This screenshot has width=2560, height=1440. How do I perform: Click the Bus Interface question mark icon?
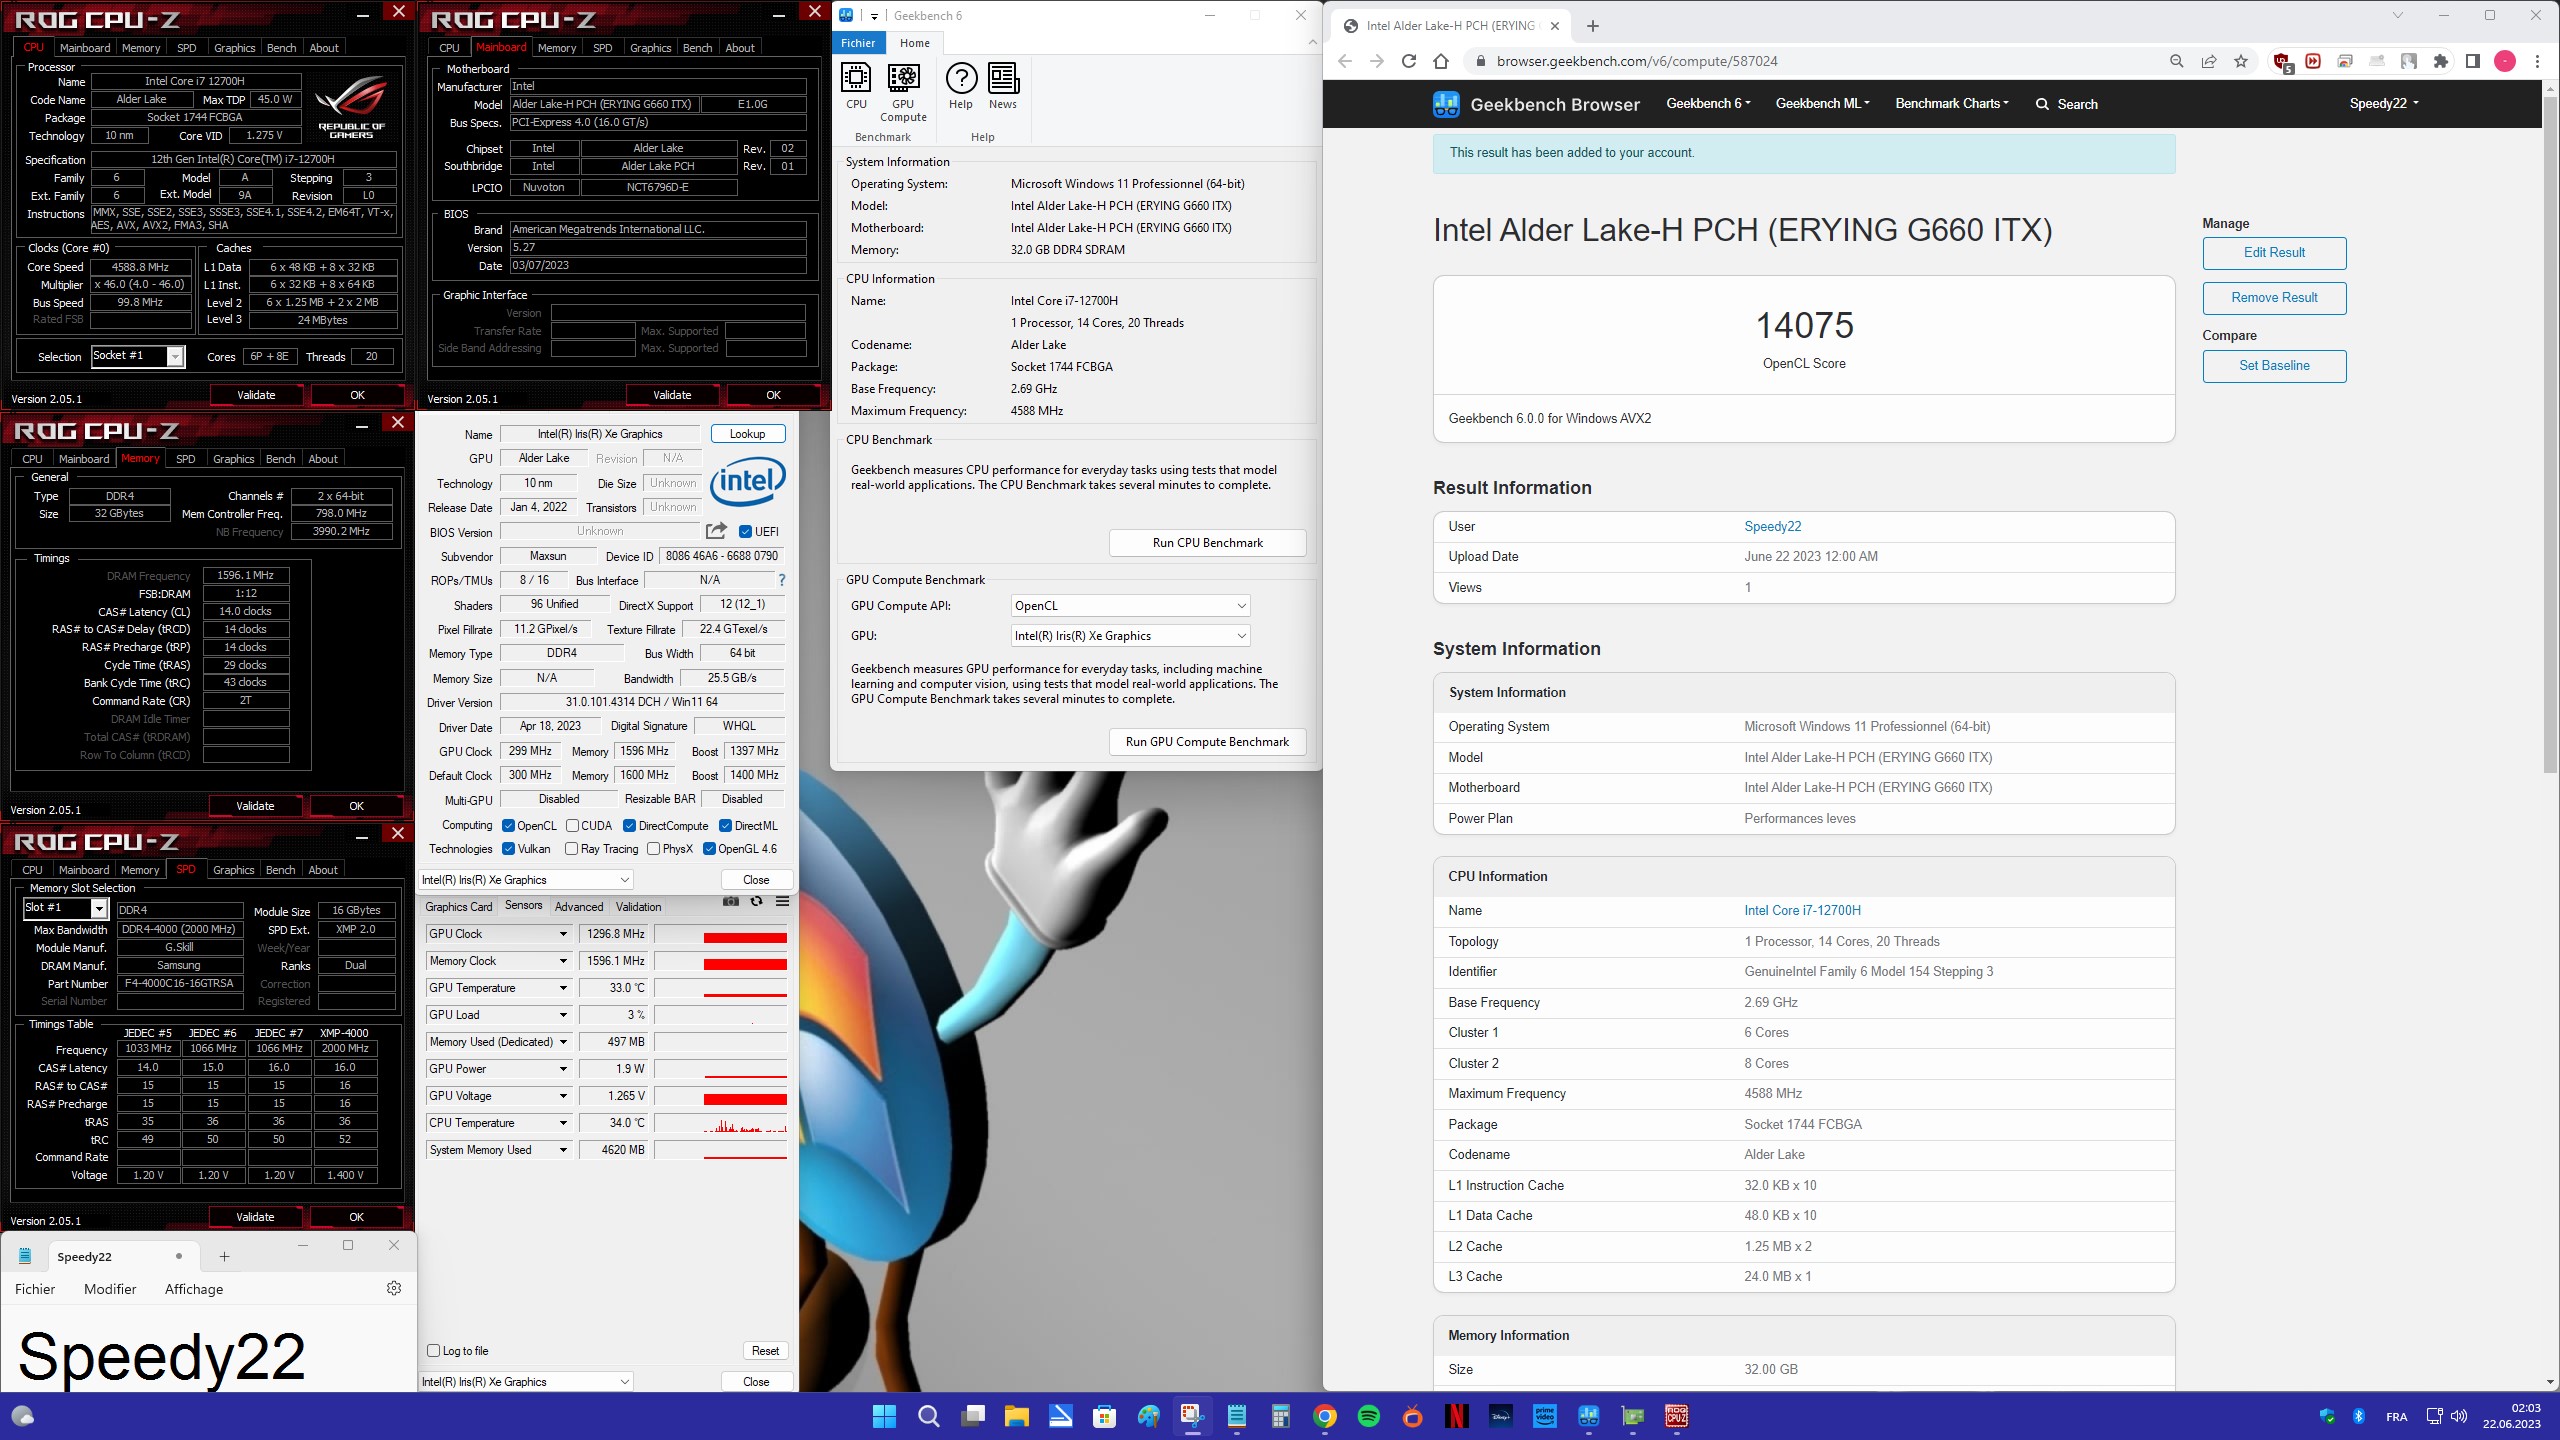tap(781, 580)
